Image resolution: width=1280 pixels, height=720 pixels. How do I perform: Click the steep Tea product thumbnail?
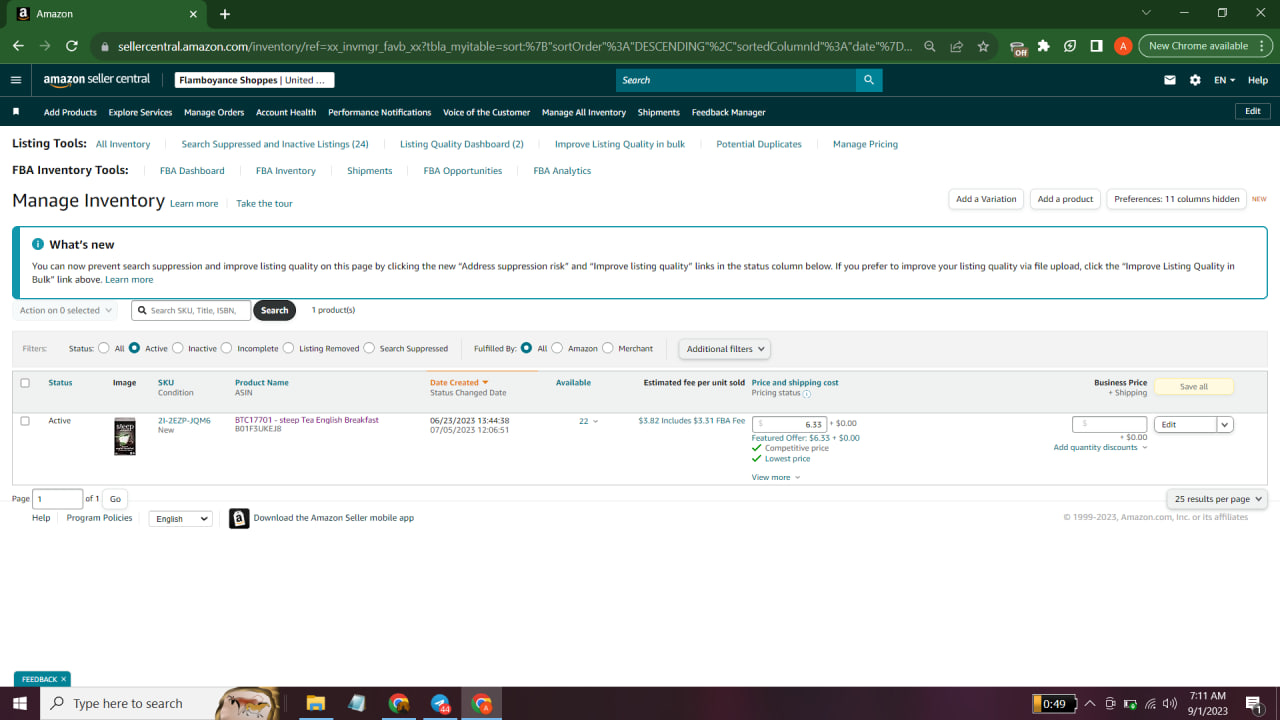coord(124,437)
